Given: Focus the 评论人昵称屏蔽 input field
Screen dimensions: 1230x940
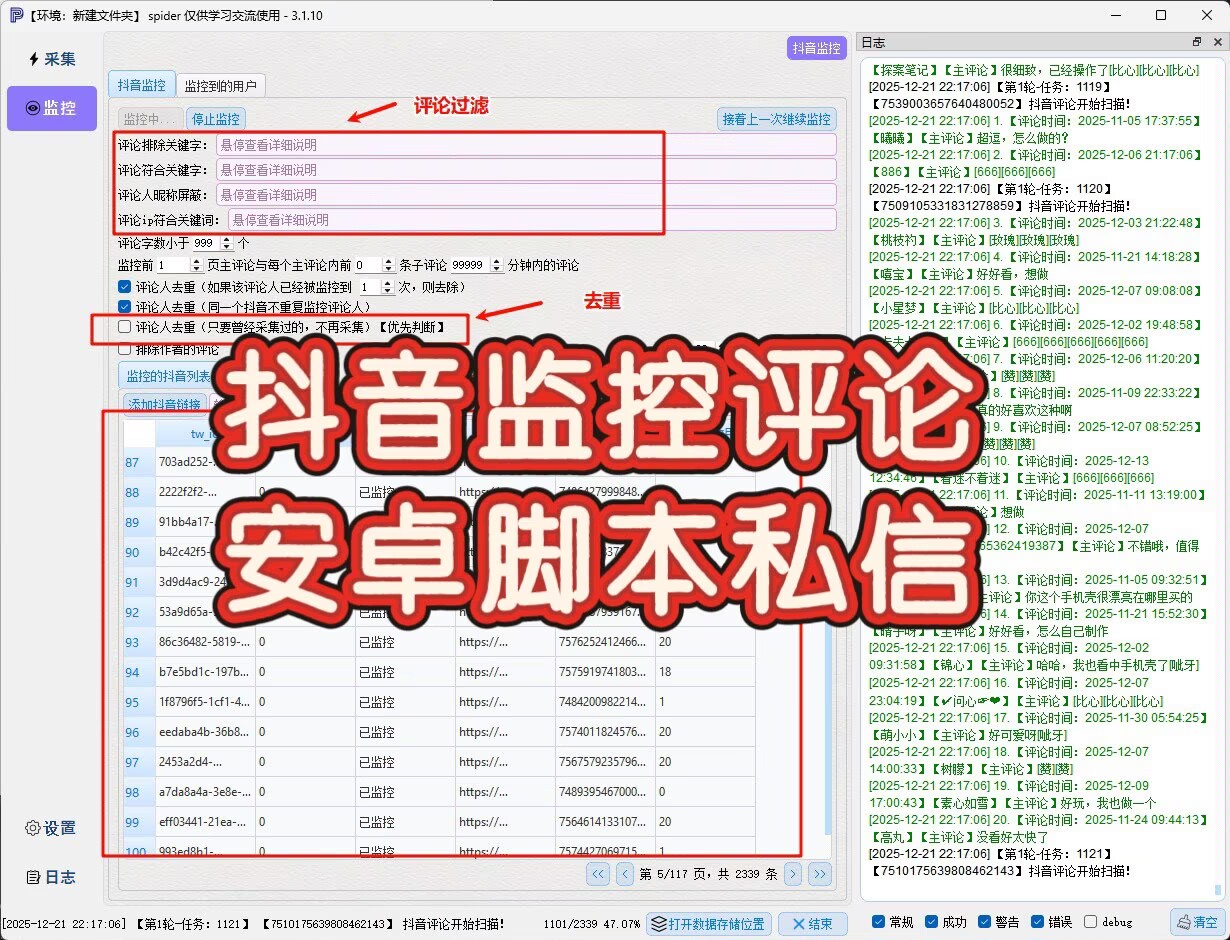Looking at the screenshot, I should tap(525, 195).
